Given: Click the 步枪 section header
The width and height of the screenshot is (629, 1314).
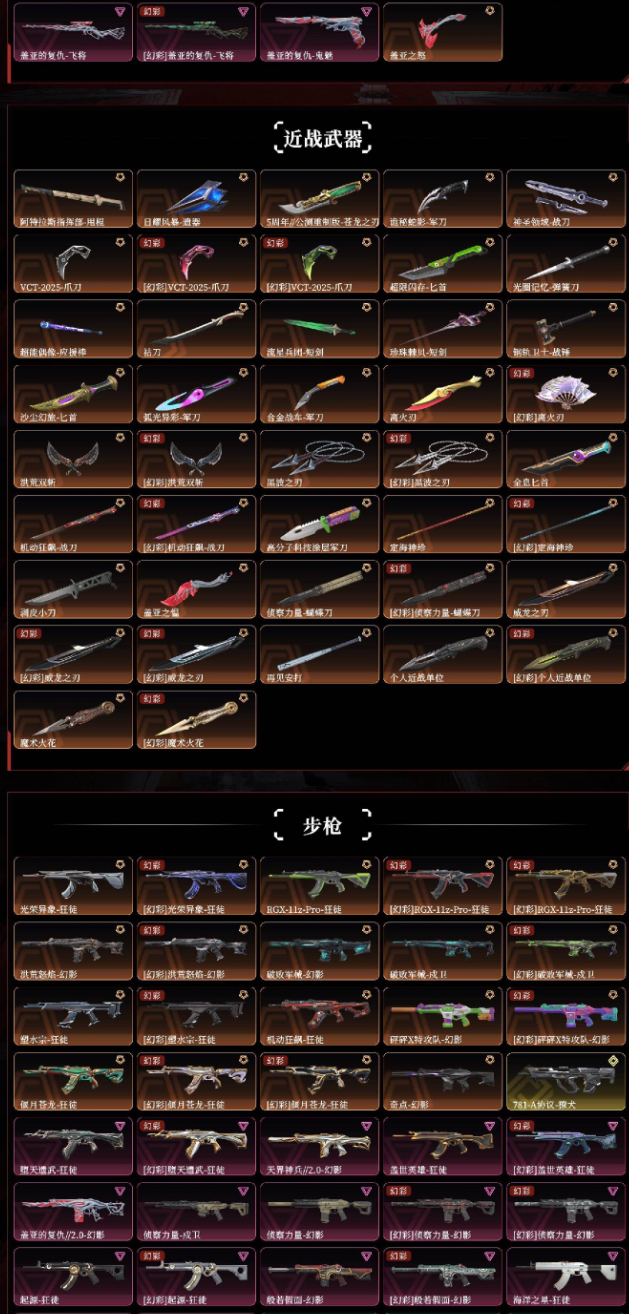Looking at the screenshot, I should [322, 825].
